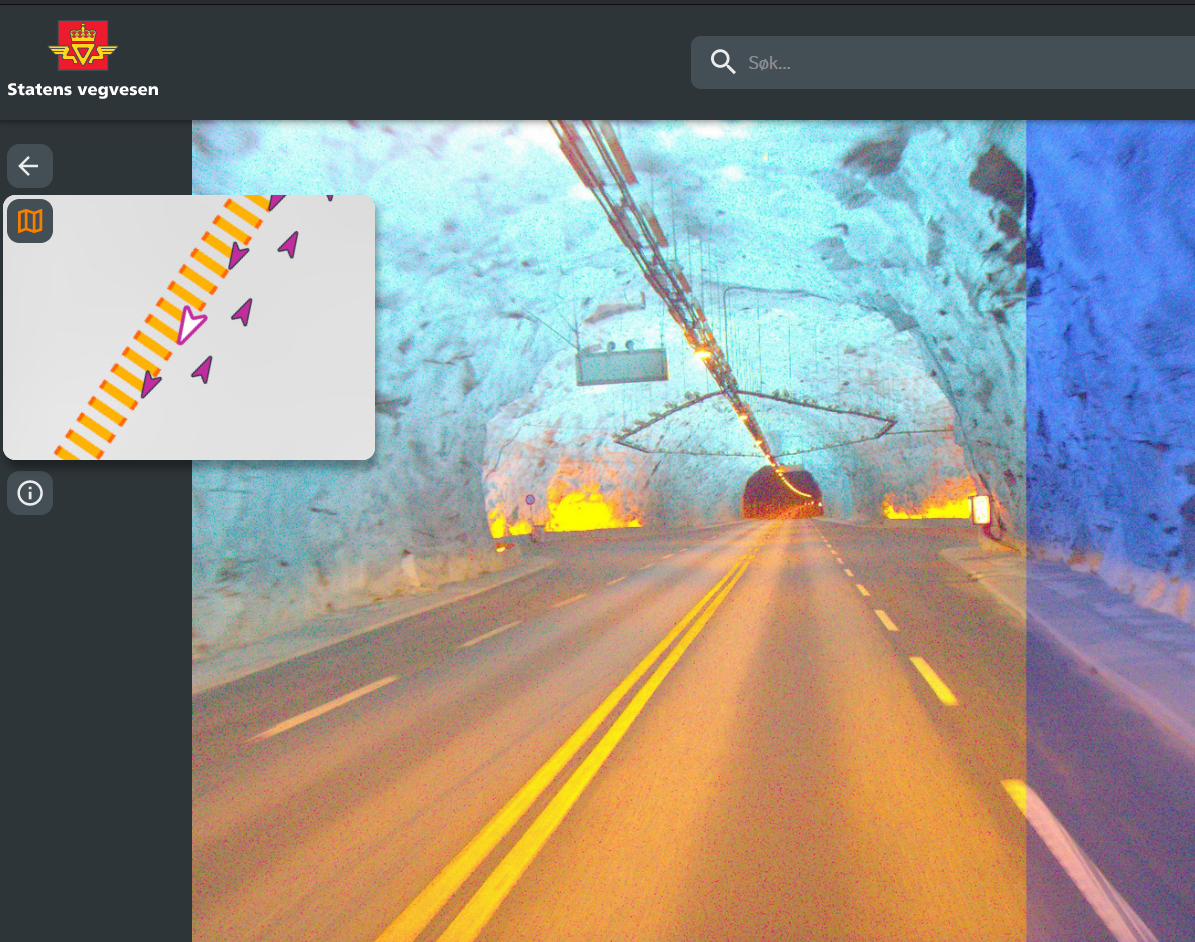The image size is (1195, 942).
Task: Click the Statens vegvesen crest logo
Action: [x=82, y=46]
